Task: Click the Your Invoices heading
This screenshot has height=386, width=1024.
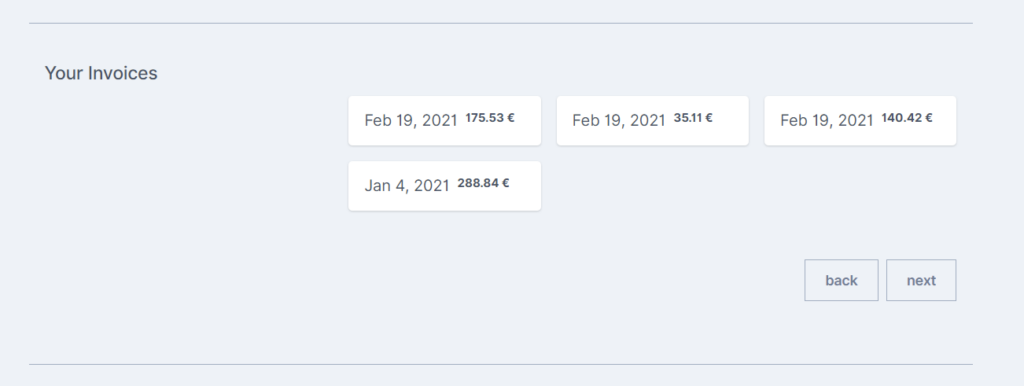Action: 101,73
